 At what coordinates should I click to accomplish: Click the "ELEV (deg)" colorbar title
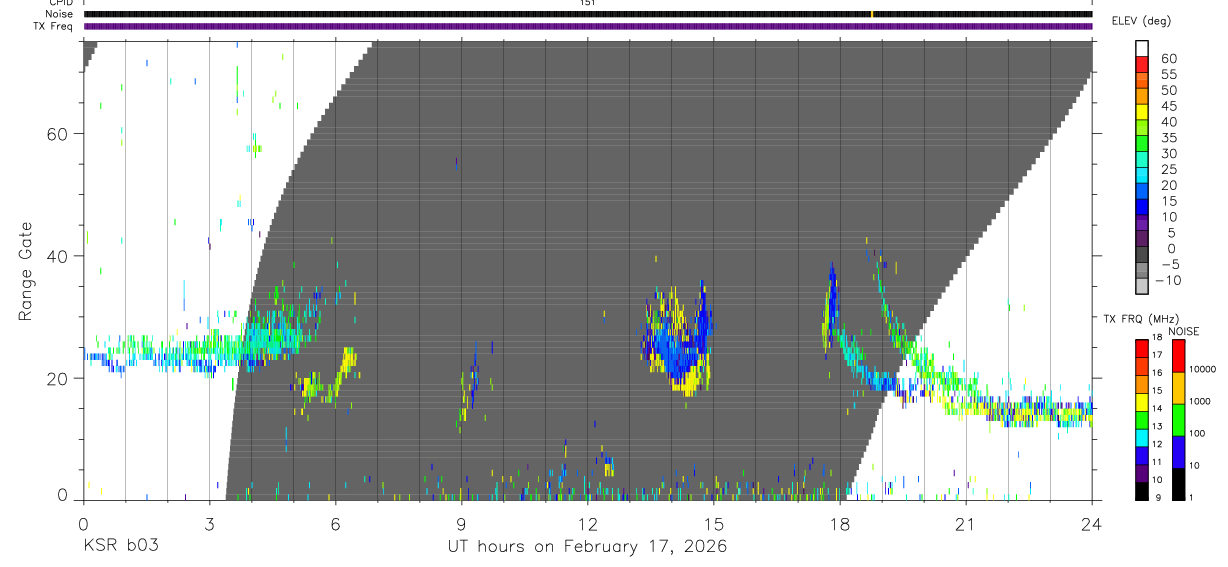[1141, 21]
